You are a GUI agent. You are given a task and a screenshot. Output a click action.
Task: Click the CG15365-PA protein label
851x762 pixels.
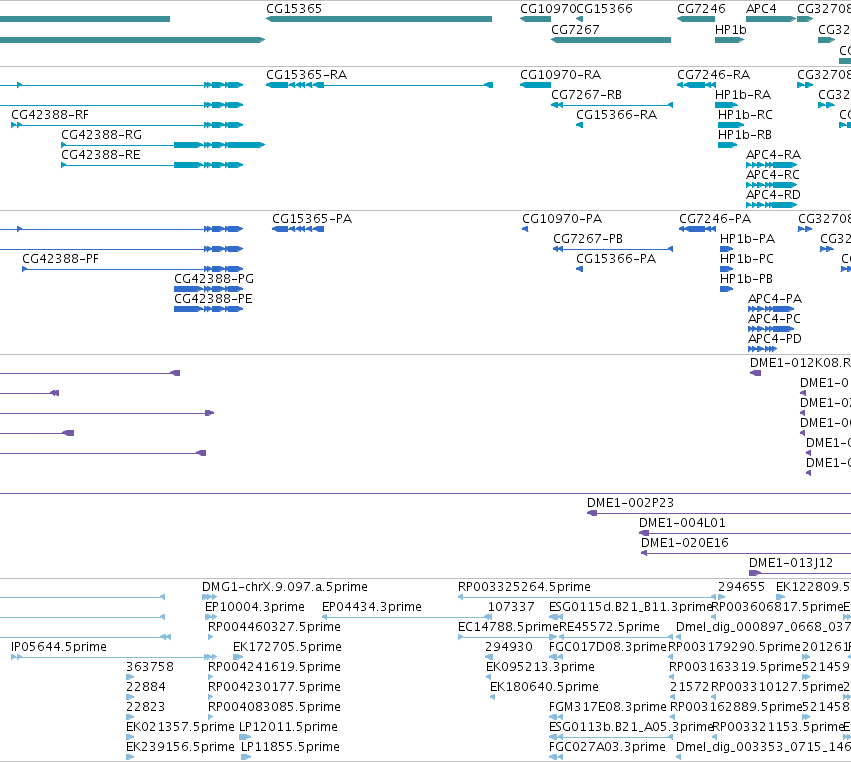pos(312,219)
